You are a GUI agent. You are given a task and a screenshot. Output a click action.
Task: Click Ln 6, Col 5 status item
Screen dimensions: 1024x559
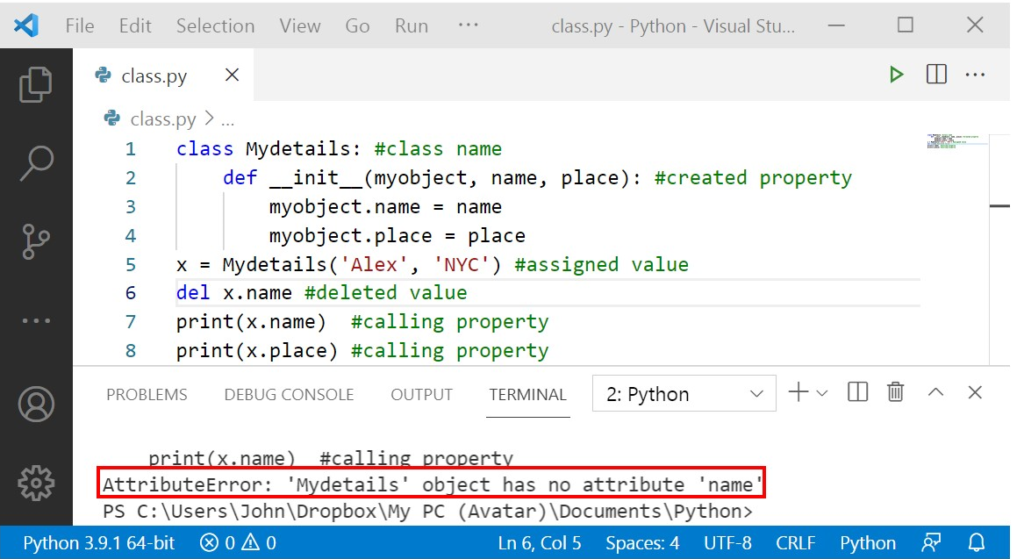pos(539,543)
